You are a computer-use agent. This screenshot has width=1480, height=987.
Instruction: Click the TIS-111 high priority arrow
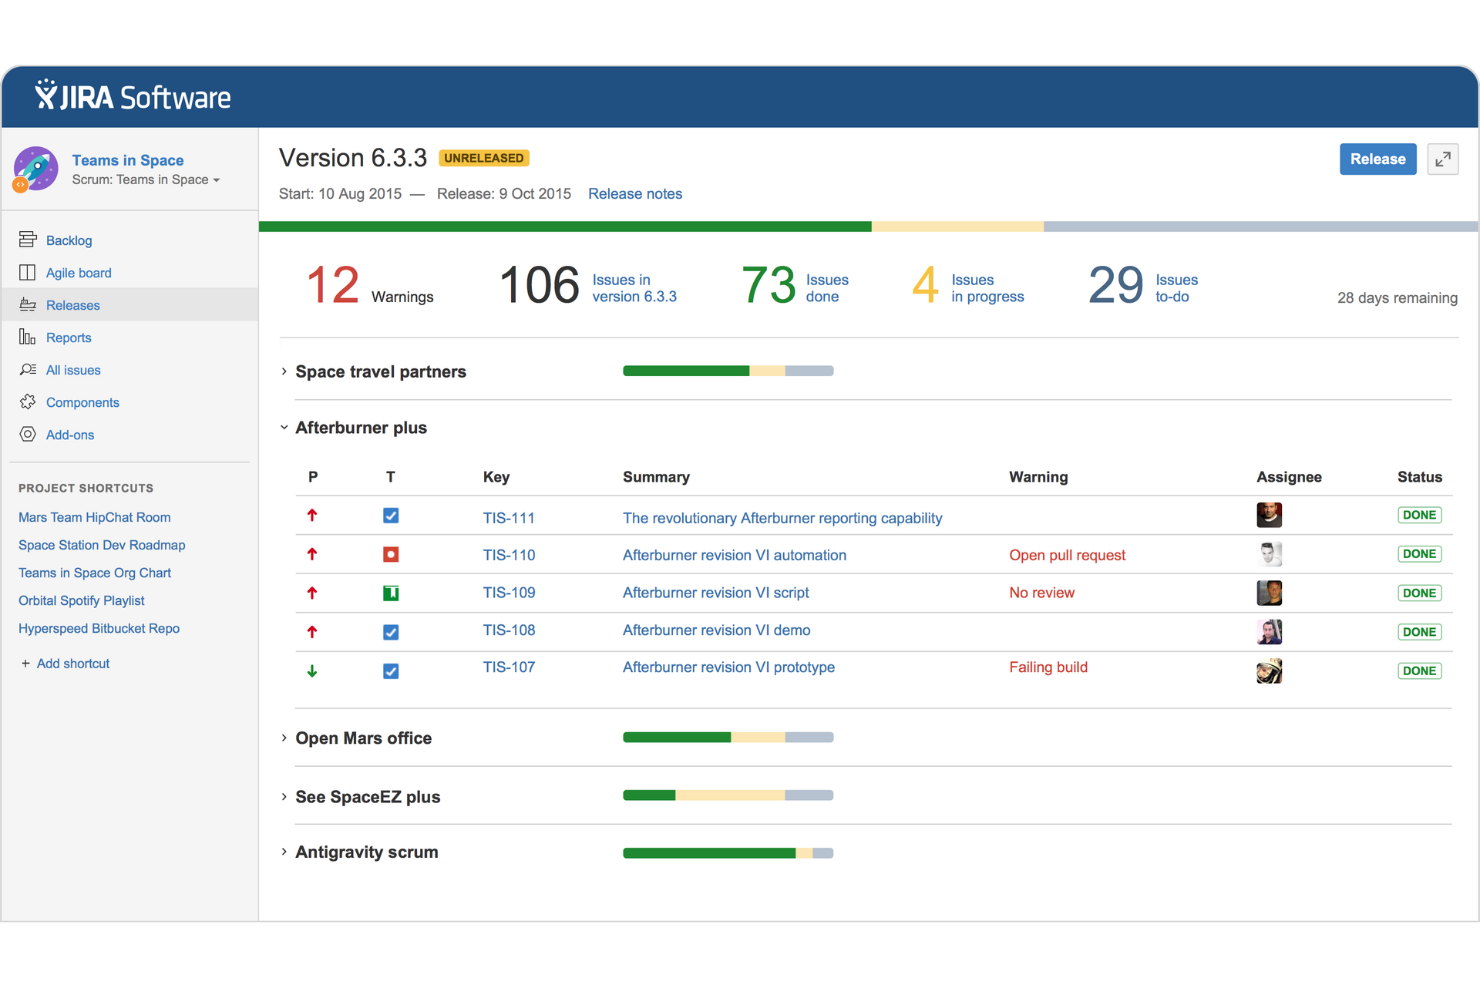(312, 516)
